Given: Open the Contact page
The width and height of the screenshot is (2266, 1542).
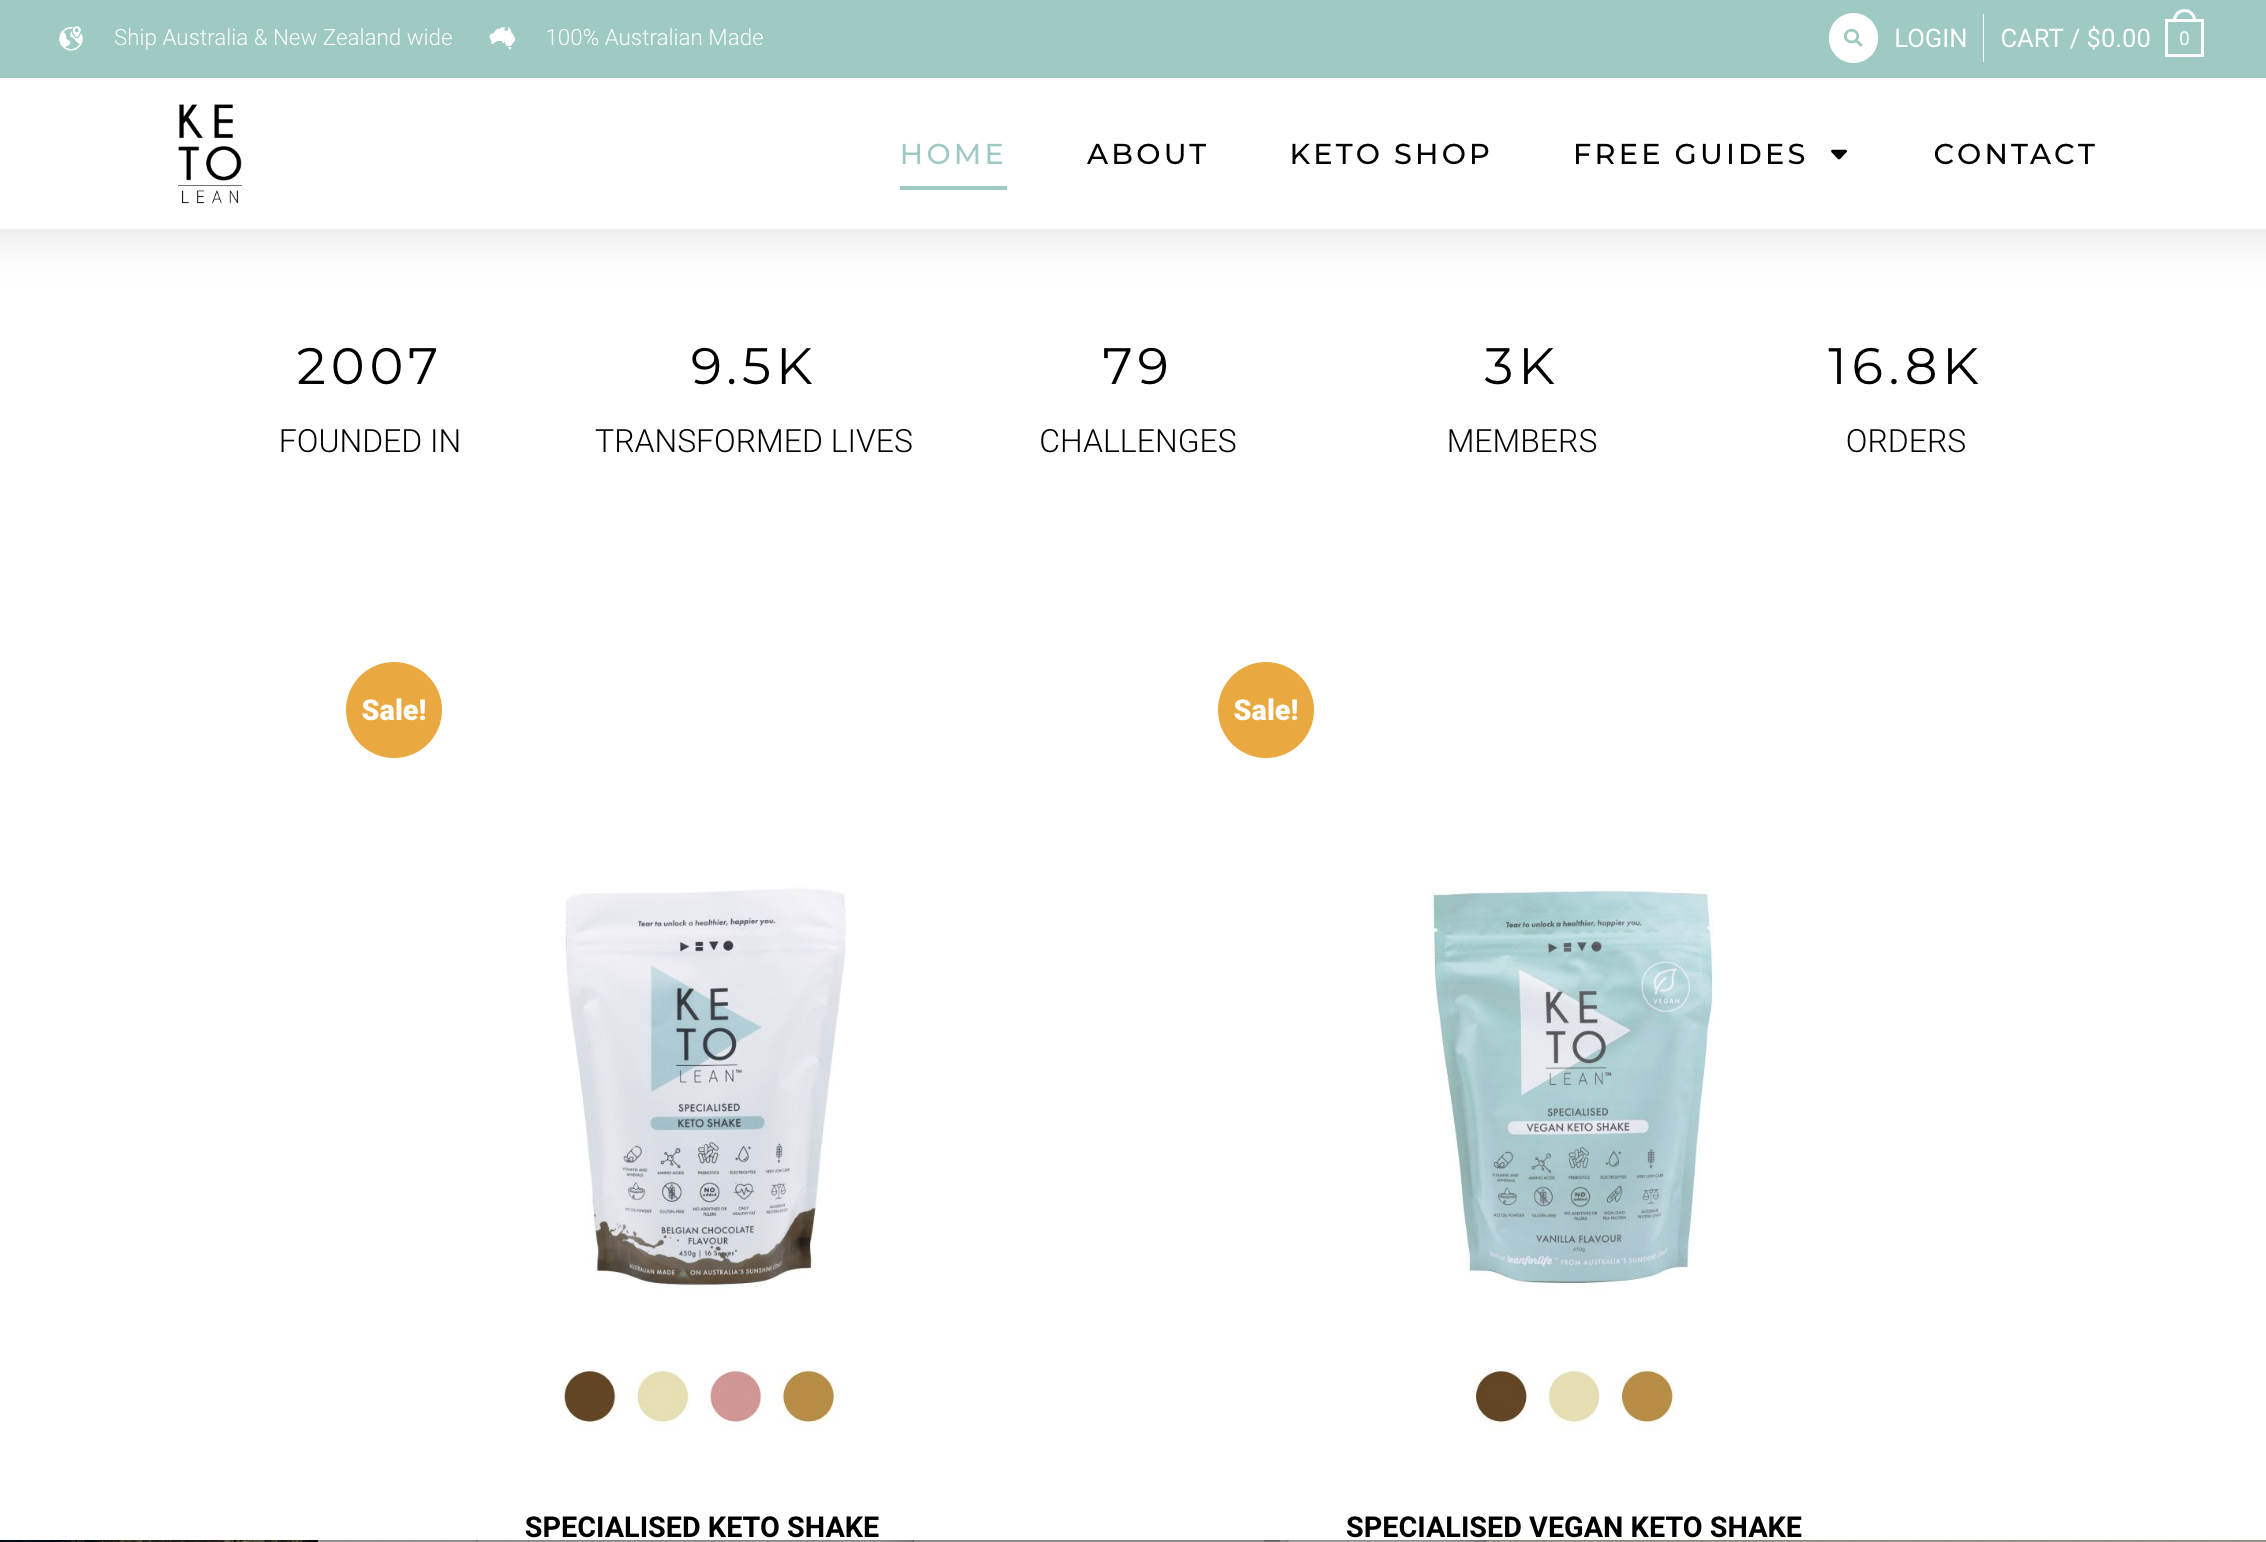Looking at the screenshot, I should [2015, 154].
